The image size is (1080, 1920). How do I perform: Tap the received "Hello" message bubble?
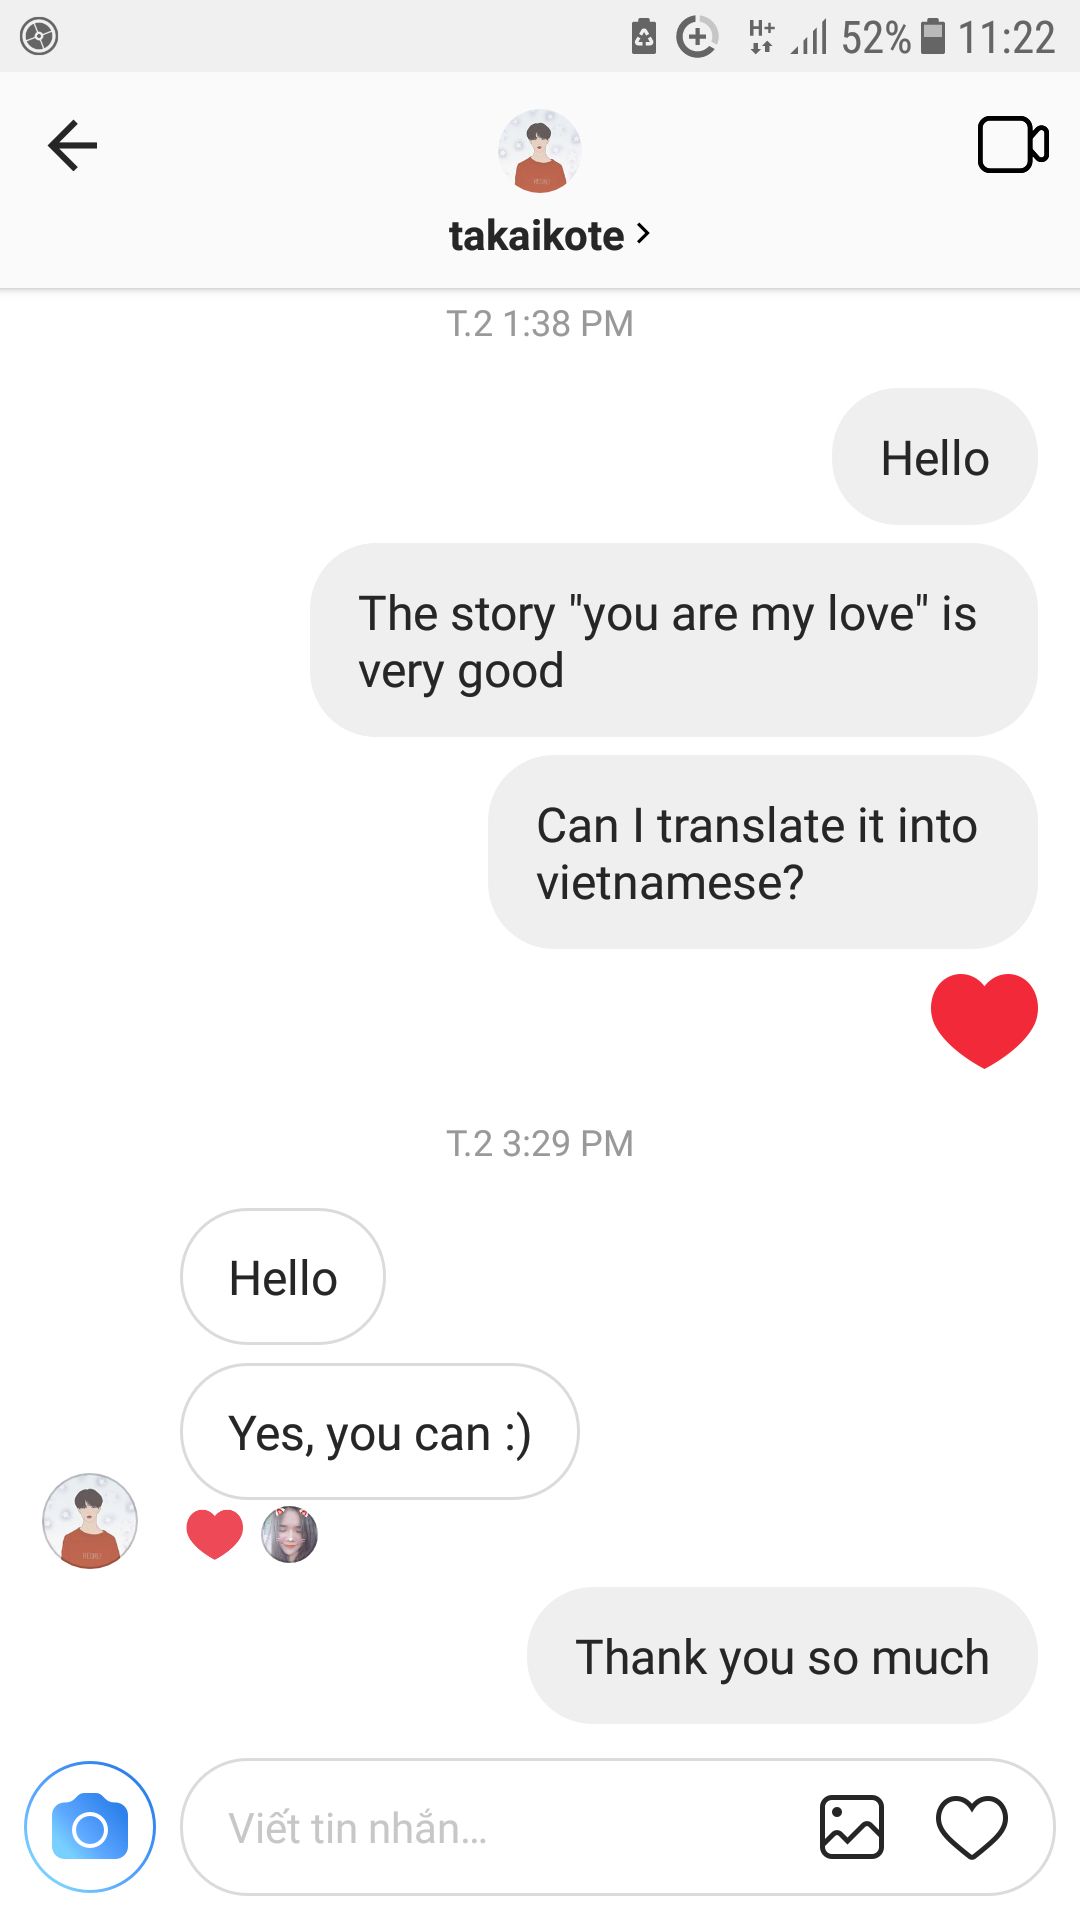(283, 1277)
